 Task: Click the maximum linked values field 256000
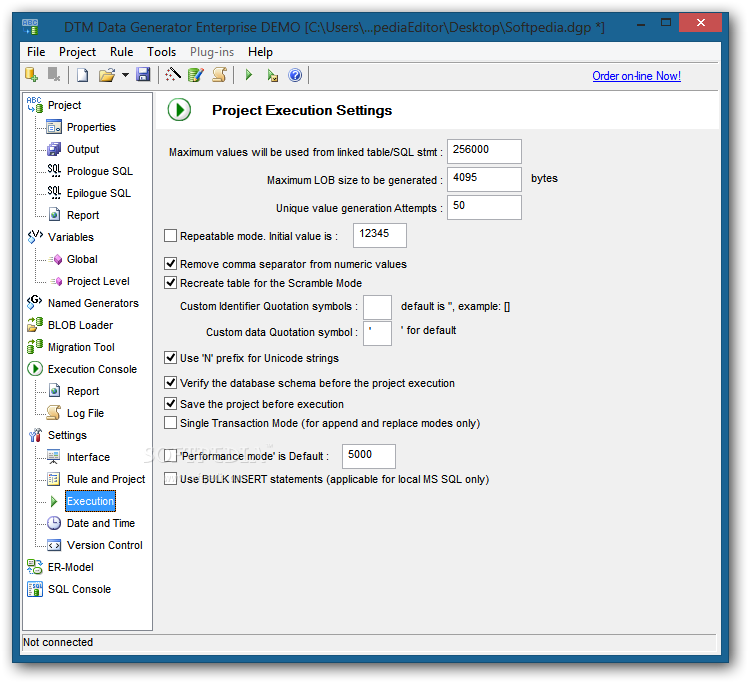484,151
